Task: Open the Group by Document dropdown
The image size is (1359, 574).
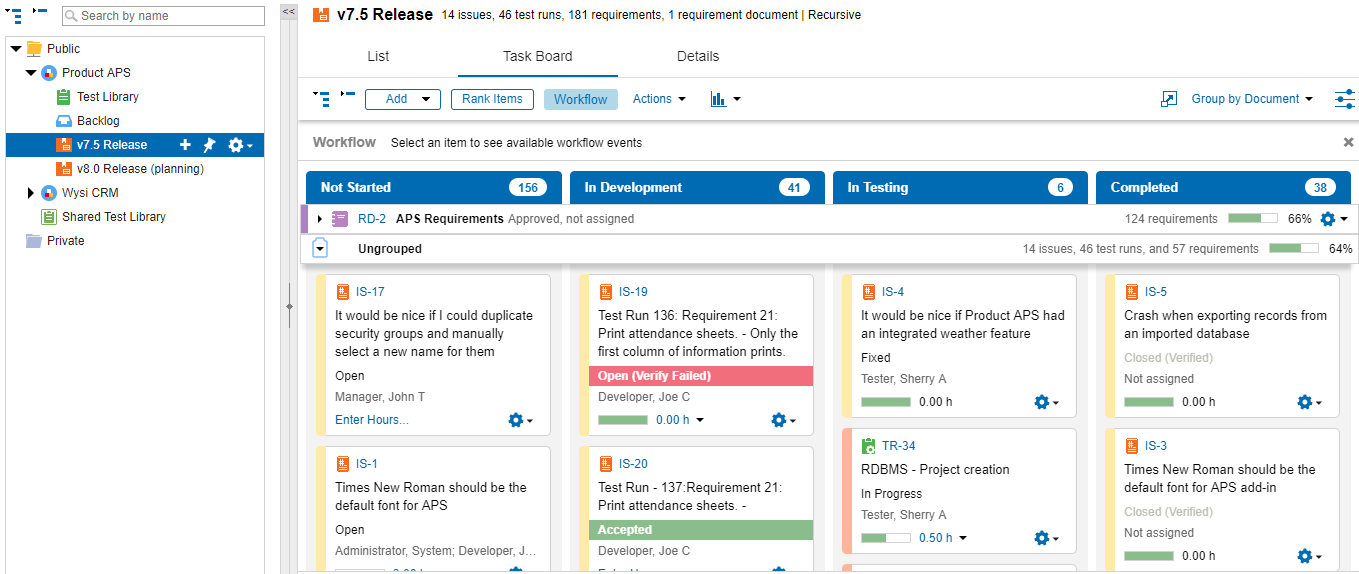Action: coord(1252,99)
